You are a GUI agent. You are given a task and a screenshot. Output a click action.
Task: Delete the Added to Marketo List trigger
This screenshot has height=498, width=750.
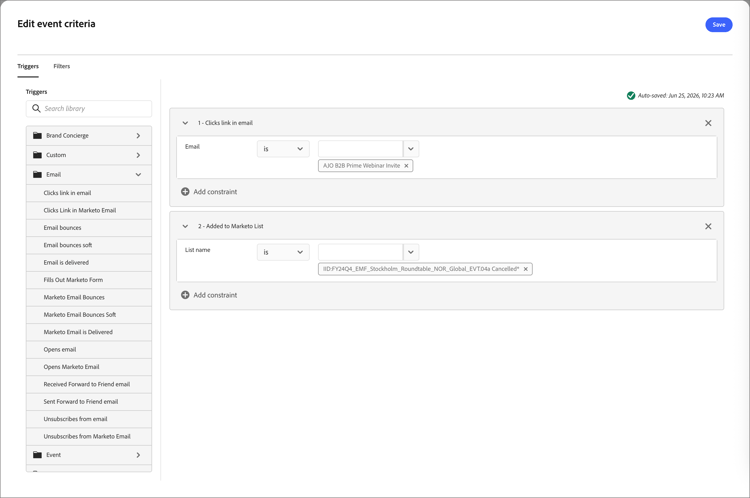708,226
